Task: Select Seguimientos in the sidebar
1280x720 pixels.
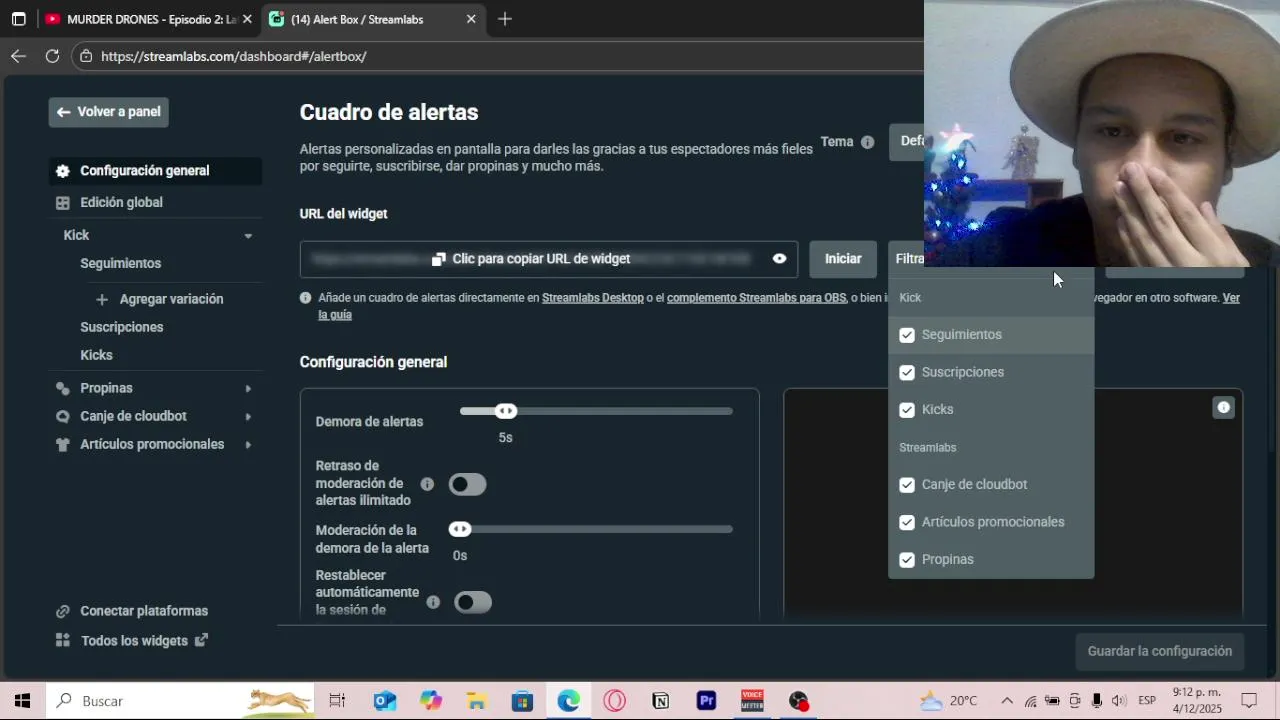Action: coord(121,263)
